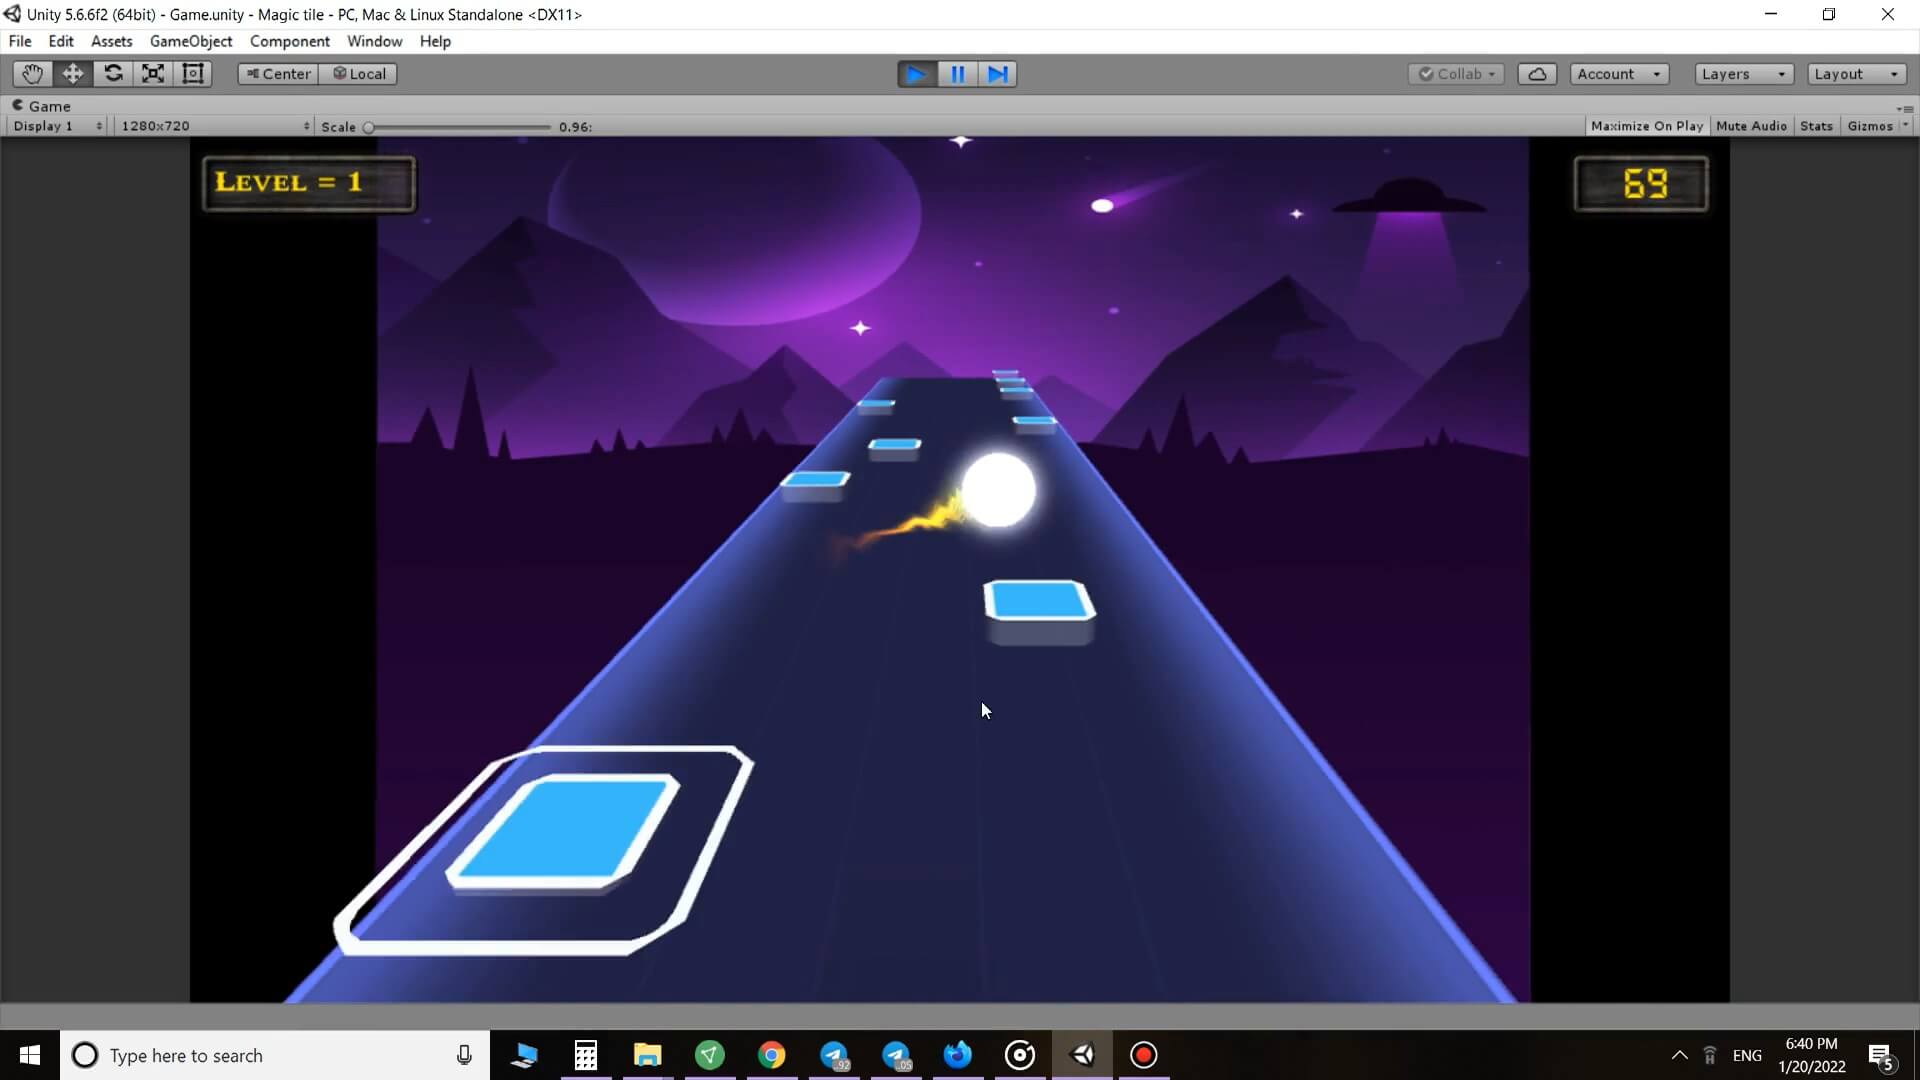Open the Cloud services panel icon
1920x1080 pixels.
[1537, 74]
